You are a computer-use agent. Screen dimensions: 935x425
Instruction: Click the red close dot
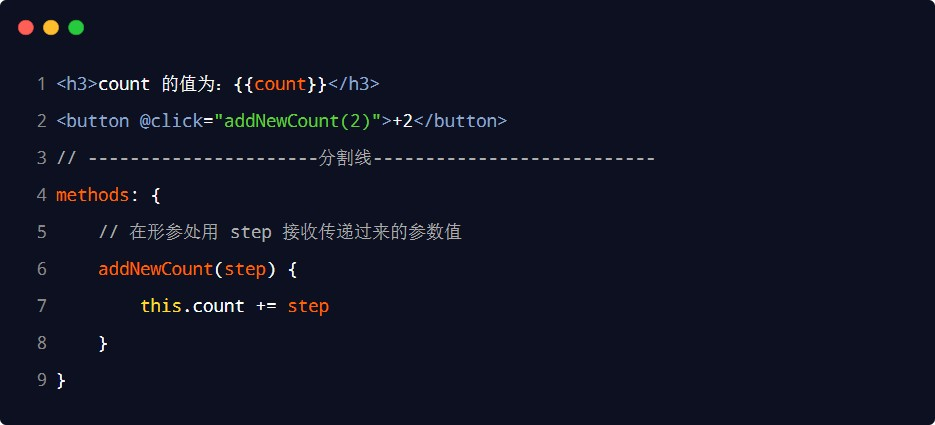26,28
